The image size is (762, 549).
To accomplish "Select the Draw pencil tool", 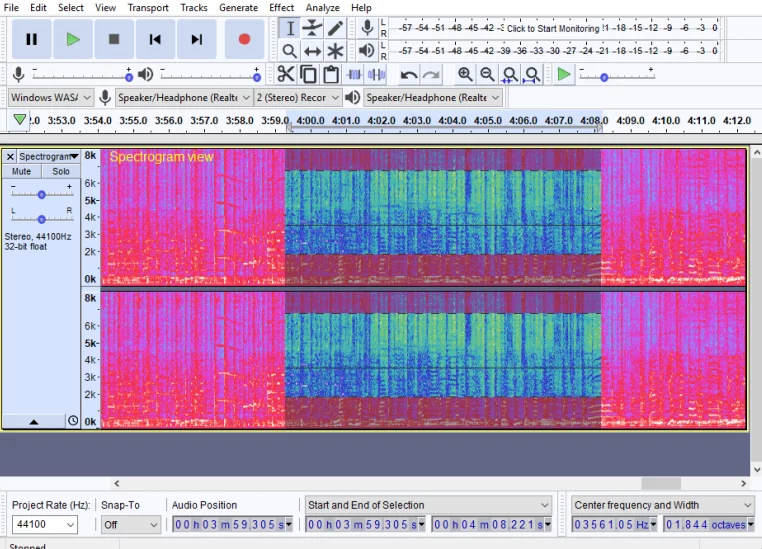I will tap(336, 28).
